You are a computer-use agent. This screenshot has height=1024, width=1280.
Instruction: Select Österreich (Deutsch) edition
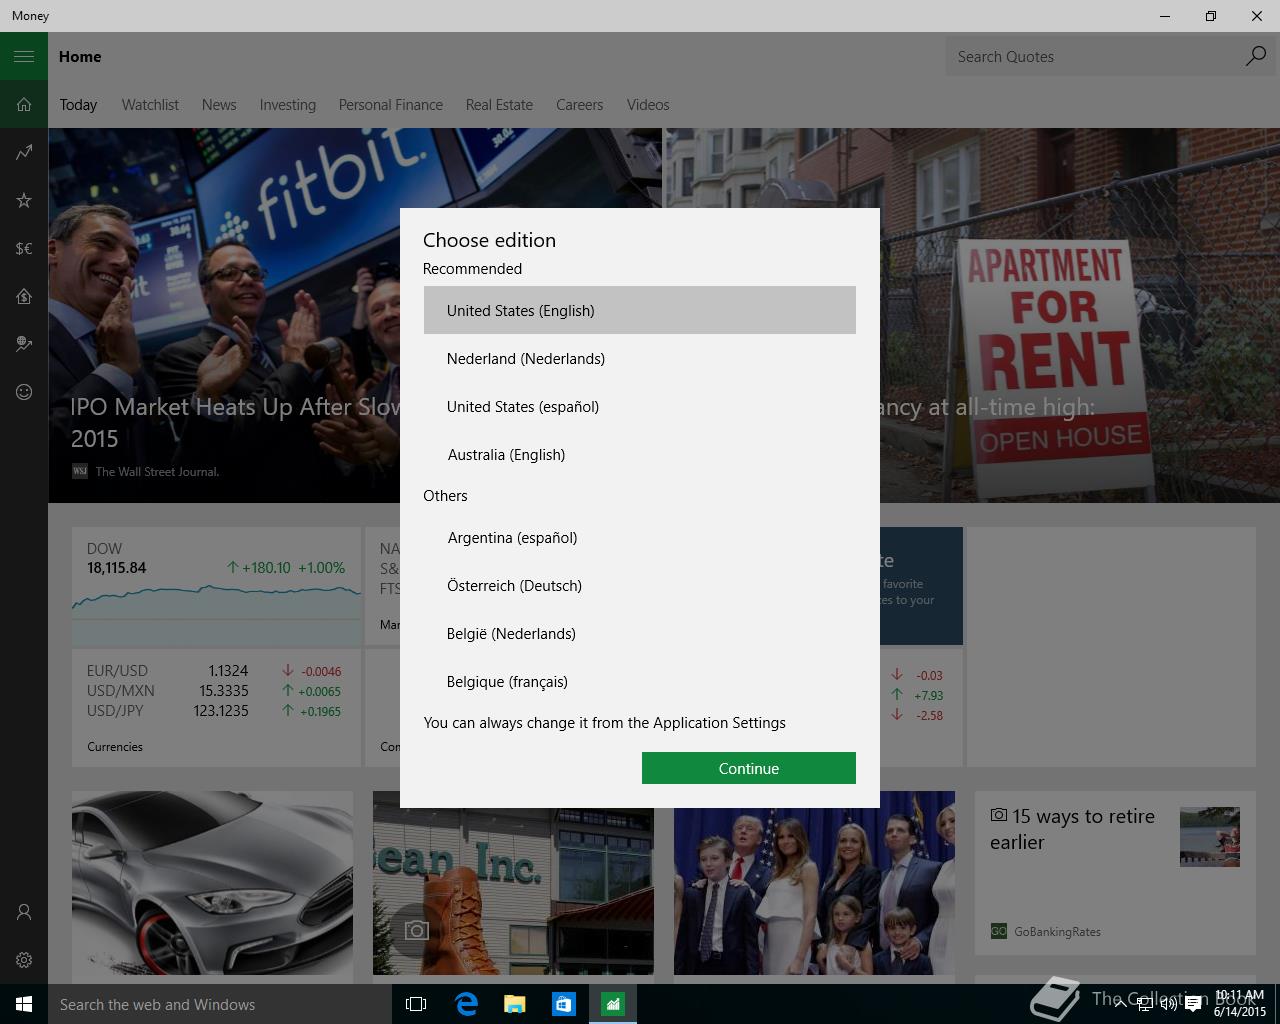pyautogui.click(x=640, y=585)
